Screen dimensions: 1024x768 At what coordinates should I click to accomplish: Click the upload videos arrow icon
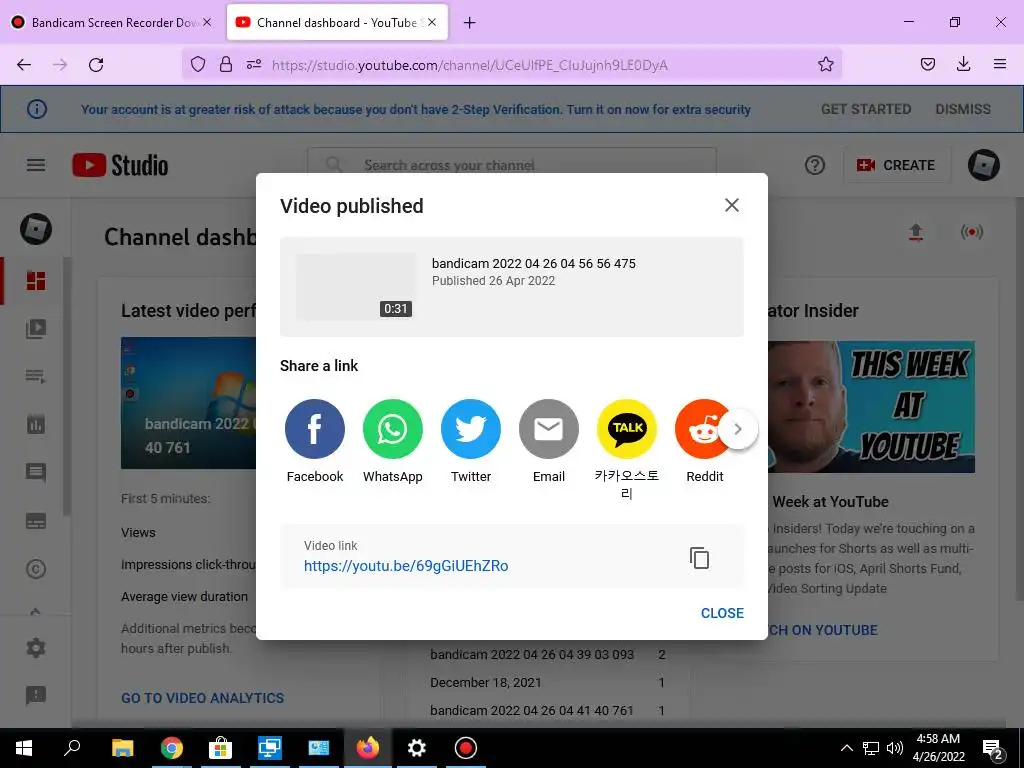click(x=916, y=232)
